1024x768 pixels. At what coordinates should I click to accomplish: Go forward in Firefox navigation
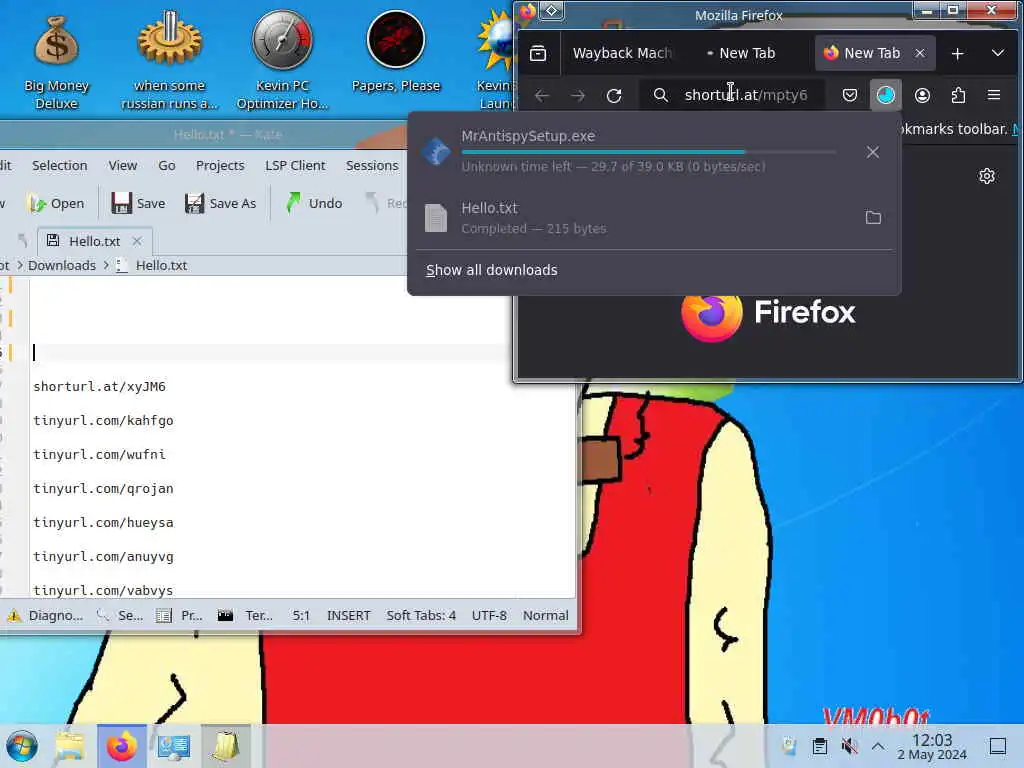tap(578, 95)
